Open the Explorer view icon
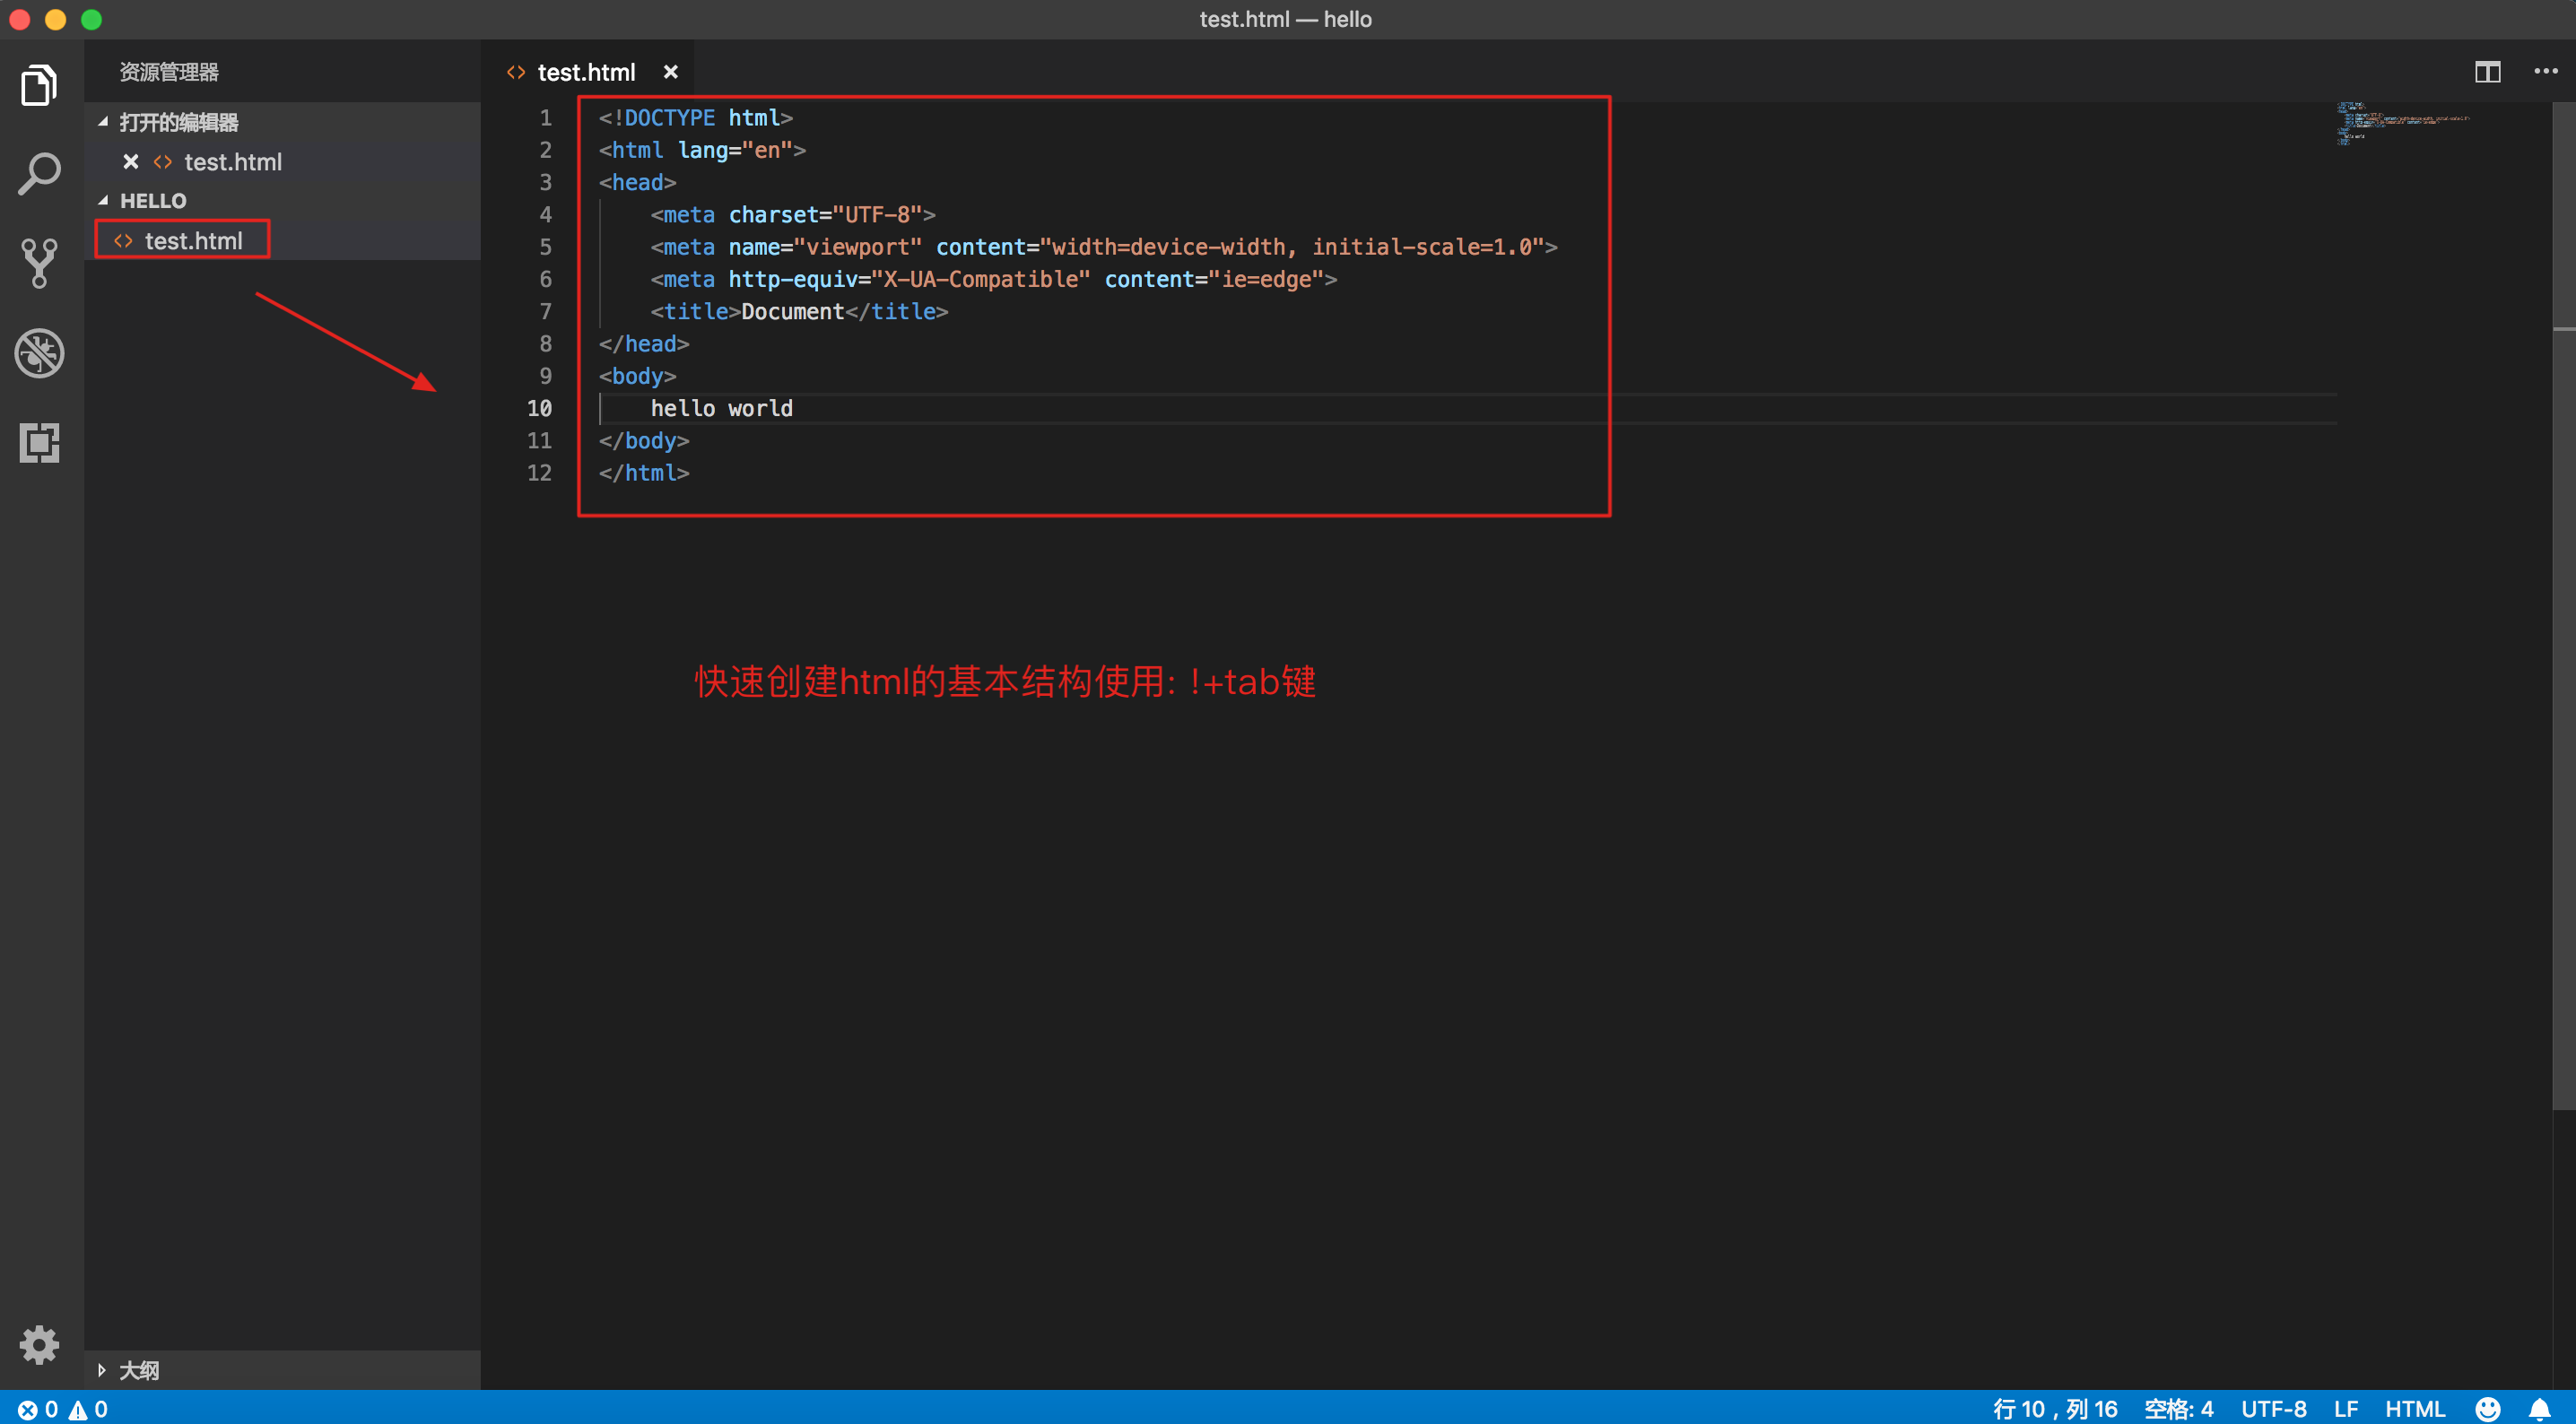This screenshot has height=1424, width=2576. pos(39,85)
